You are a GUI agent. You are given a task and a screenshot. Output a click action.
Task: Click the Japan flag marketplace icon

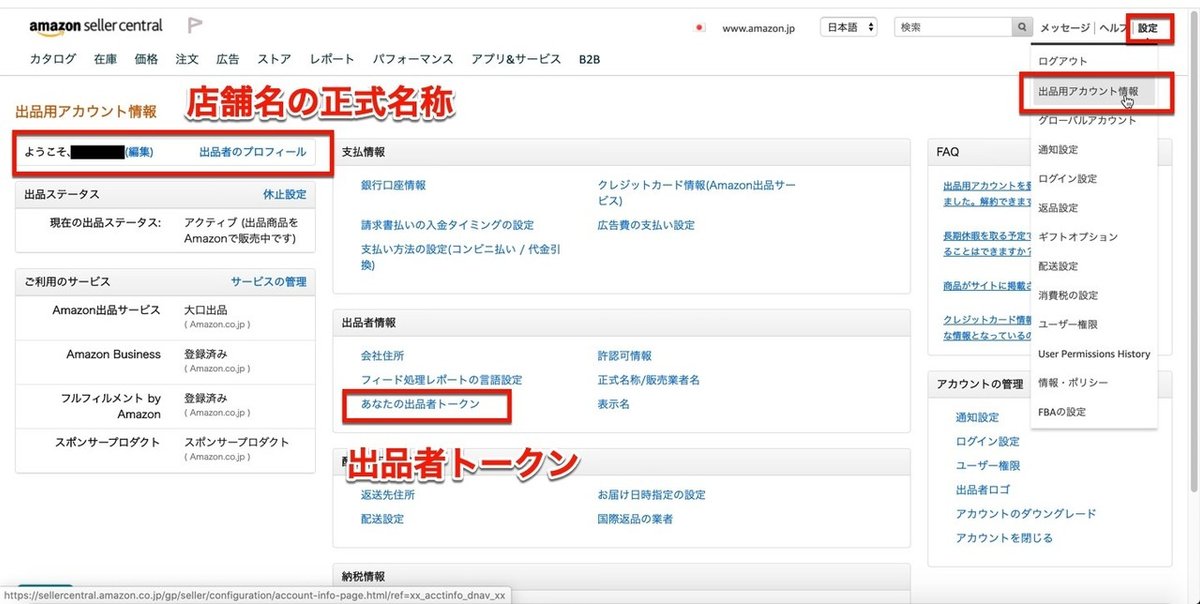pyautogui.click(x=700, y=28)
